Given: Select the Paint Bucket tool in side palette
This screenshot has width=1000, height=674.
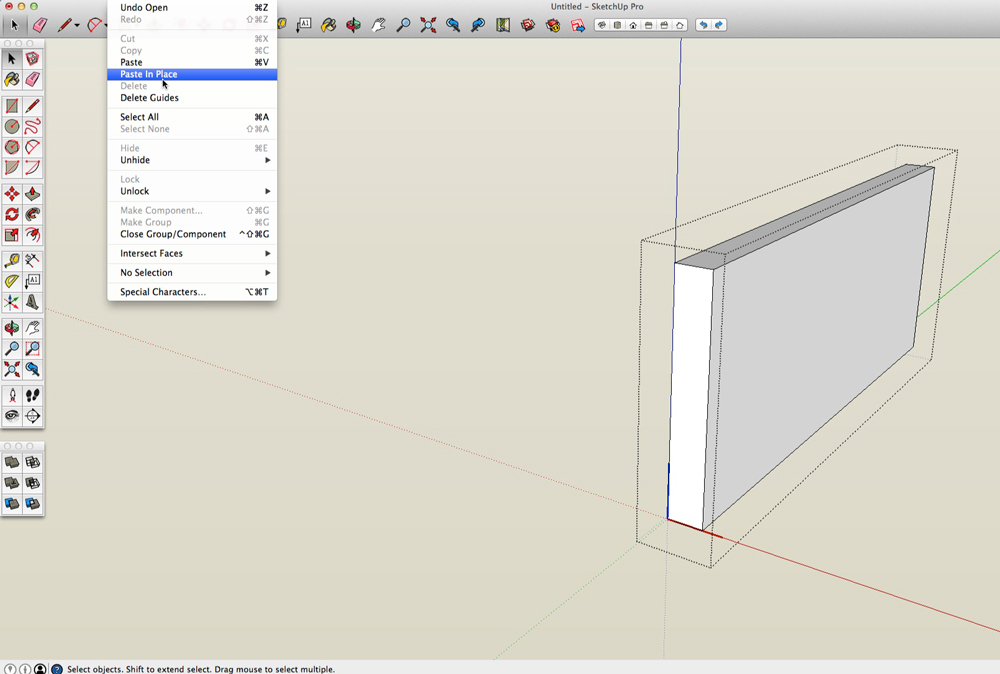Looking at the screenshot, I should coord(12,79).
